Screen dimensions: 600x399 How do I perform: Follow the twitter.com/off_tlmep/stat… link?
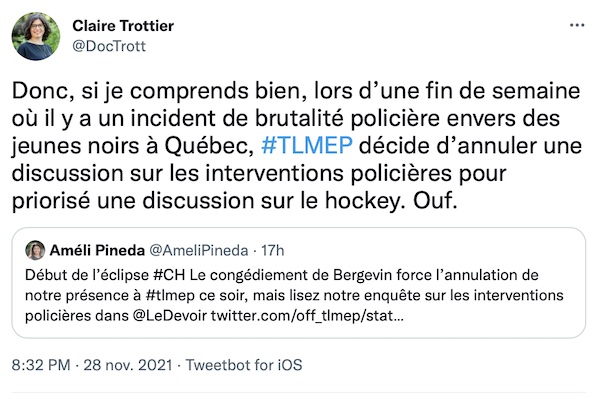pyautogui.click(x=307, y=316)
